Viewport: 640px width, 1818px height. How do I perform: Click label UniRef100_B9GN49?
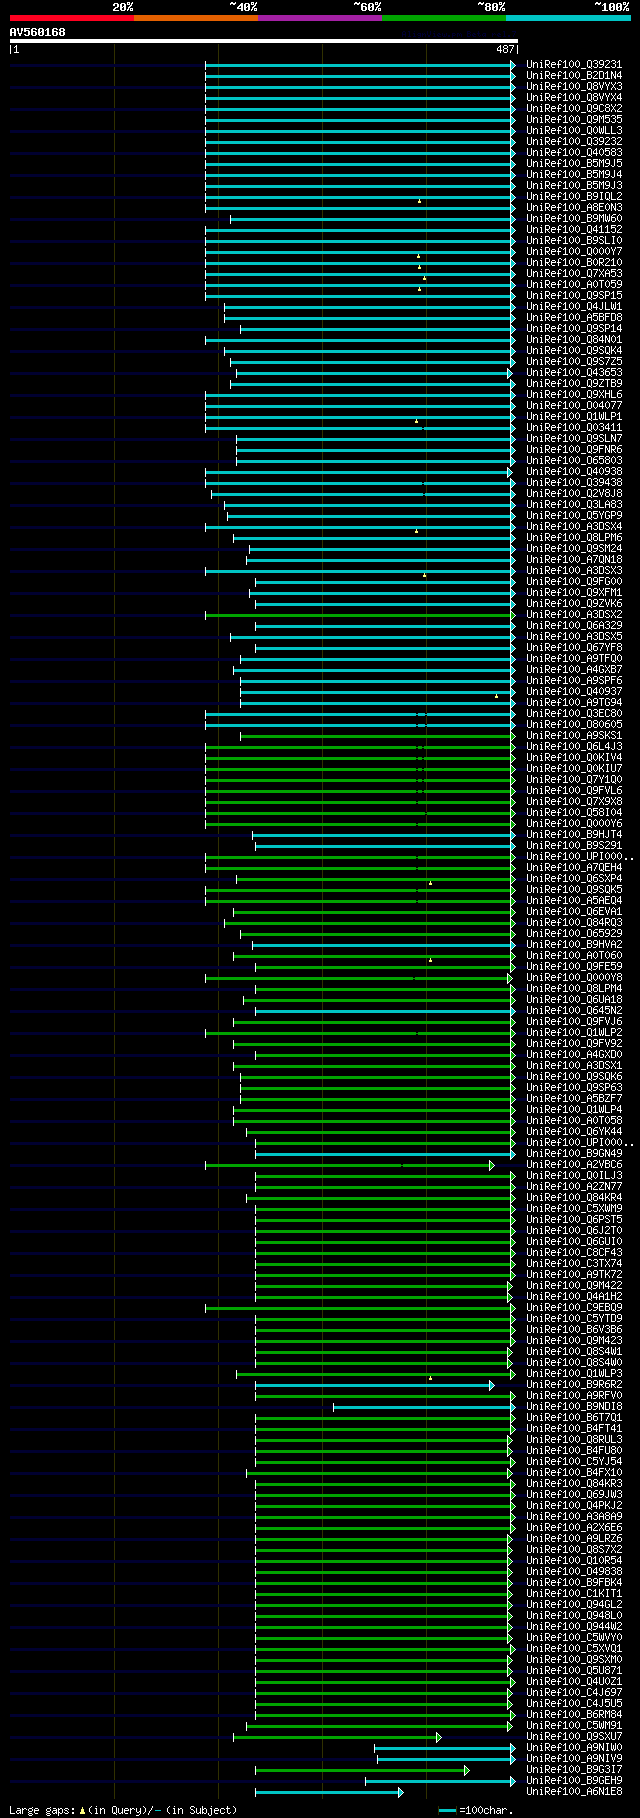[574, 1154]
